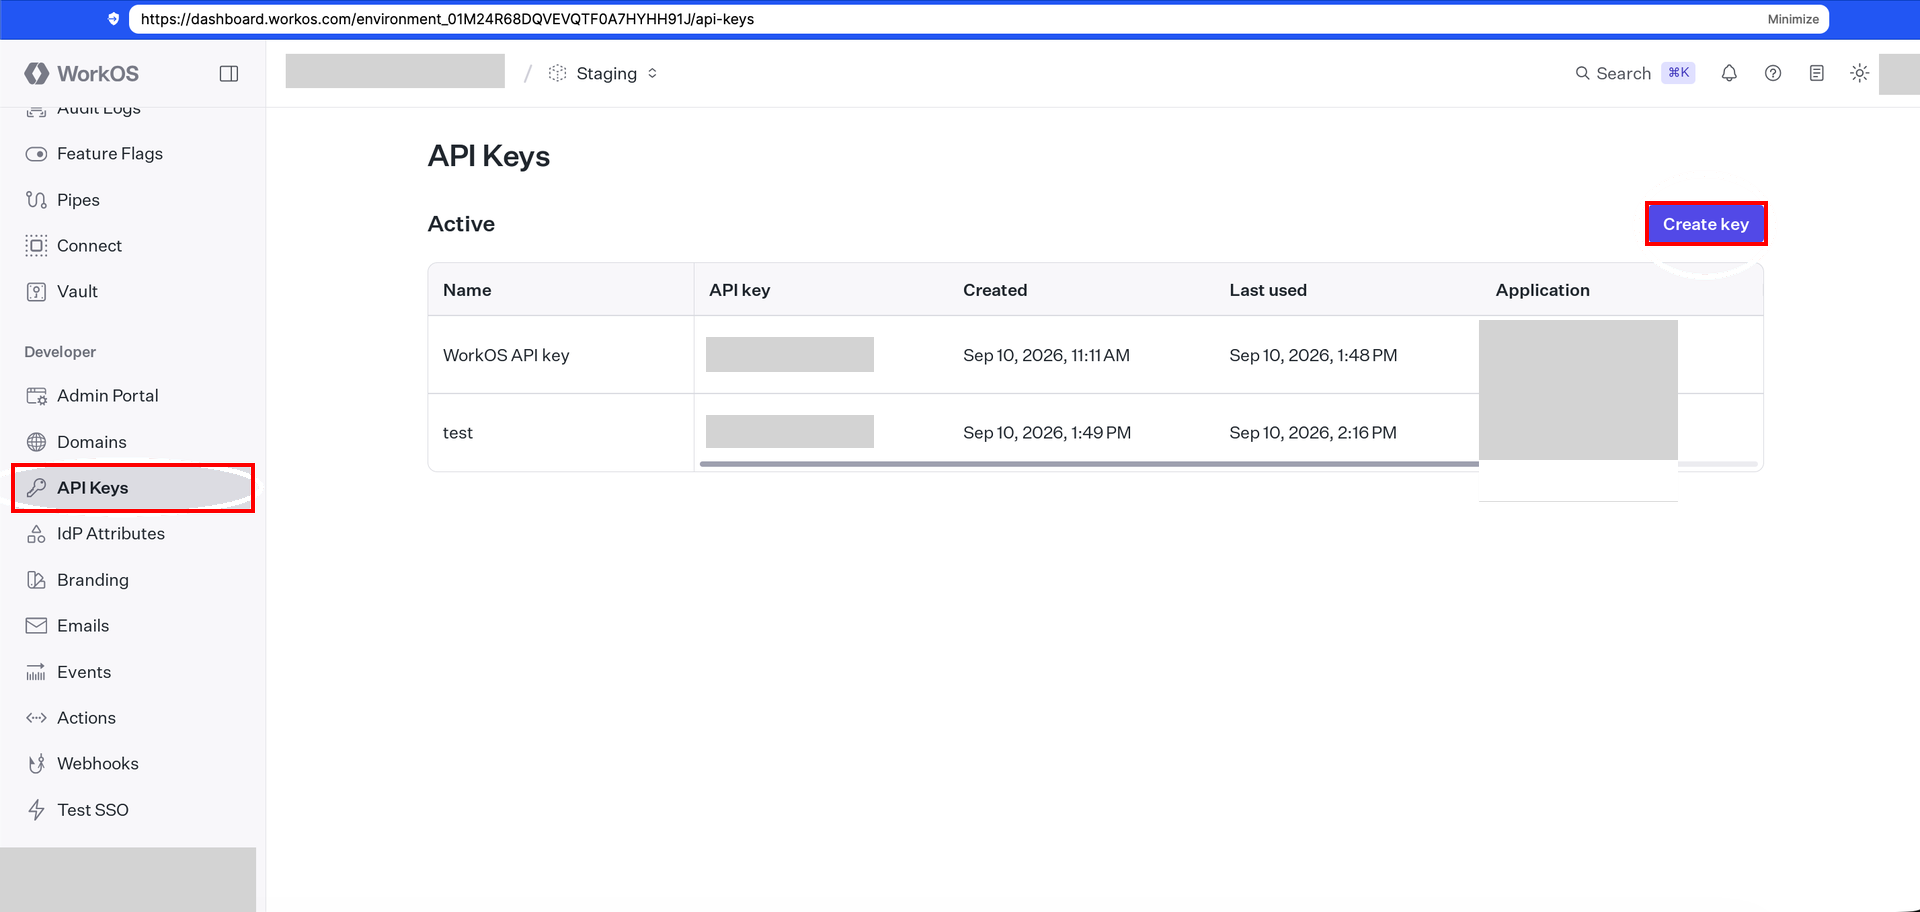This screenshot has height=912, width=1920.
Task: Click the Last used column header
Action: coord(1268,290)
